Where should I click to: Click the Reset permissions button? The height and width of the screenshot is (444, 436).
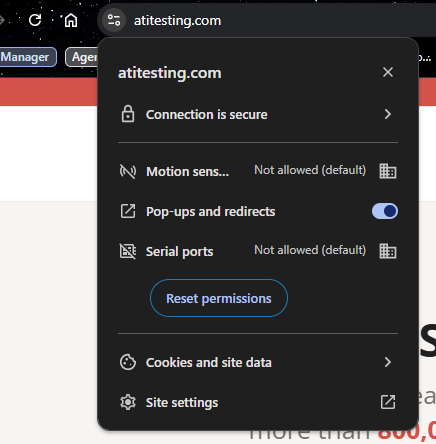pos(219,298)
